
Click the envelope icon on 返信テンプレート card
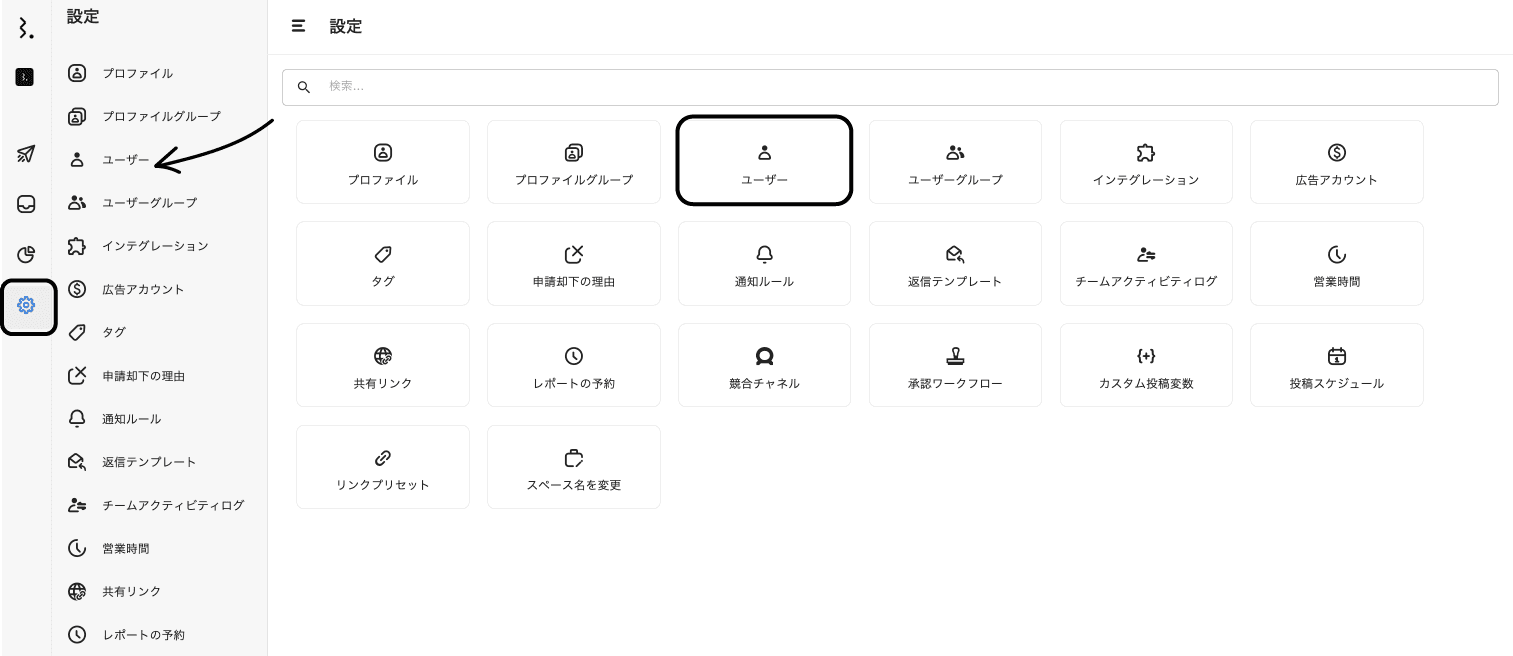click(955, 254)
